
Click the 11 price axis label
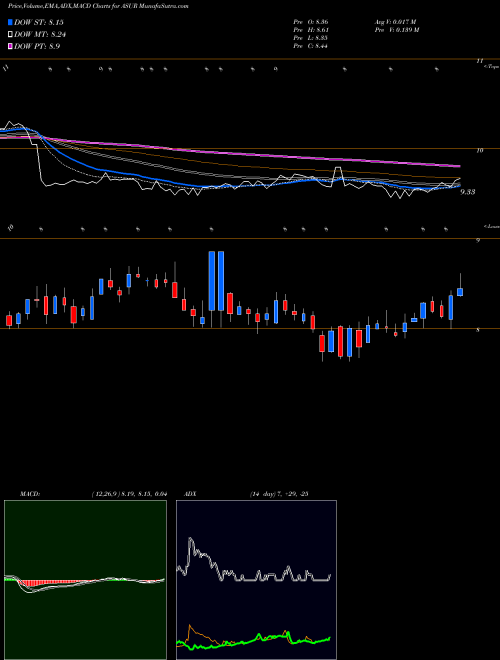pos(479,61)
